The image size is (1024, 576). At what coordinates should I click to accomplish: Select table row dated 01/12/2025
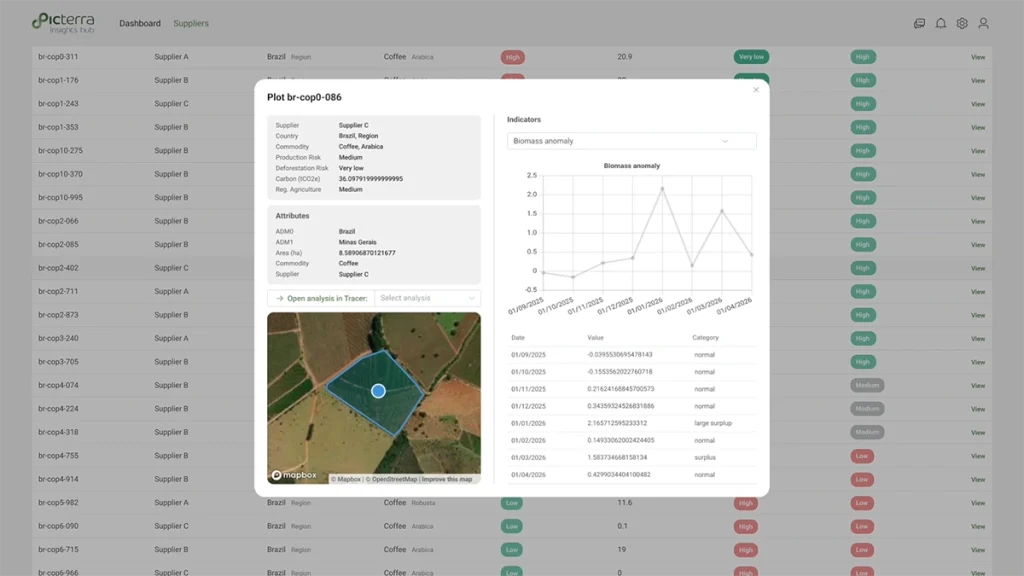tap(632, 406)
